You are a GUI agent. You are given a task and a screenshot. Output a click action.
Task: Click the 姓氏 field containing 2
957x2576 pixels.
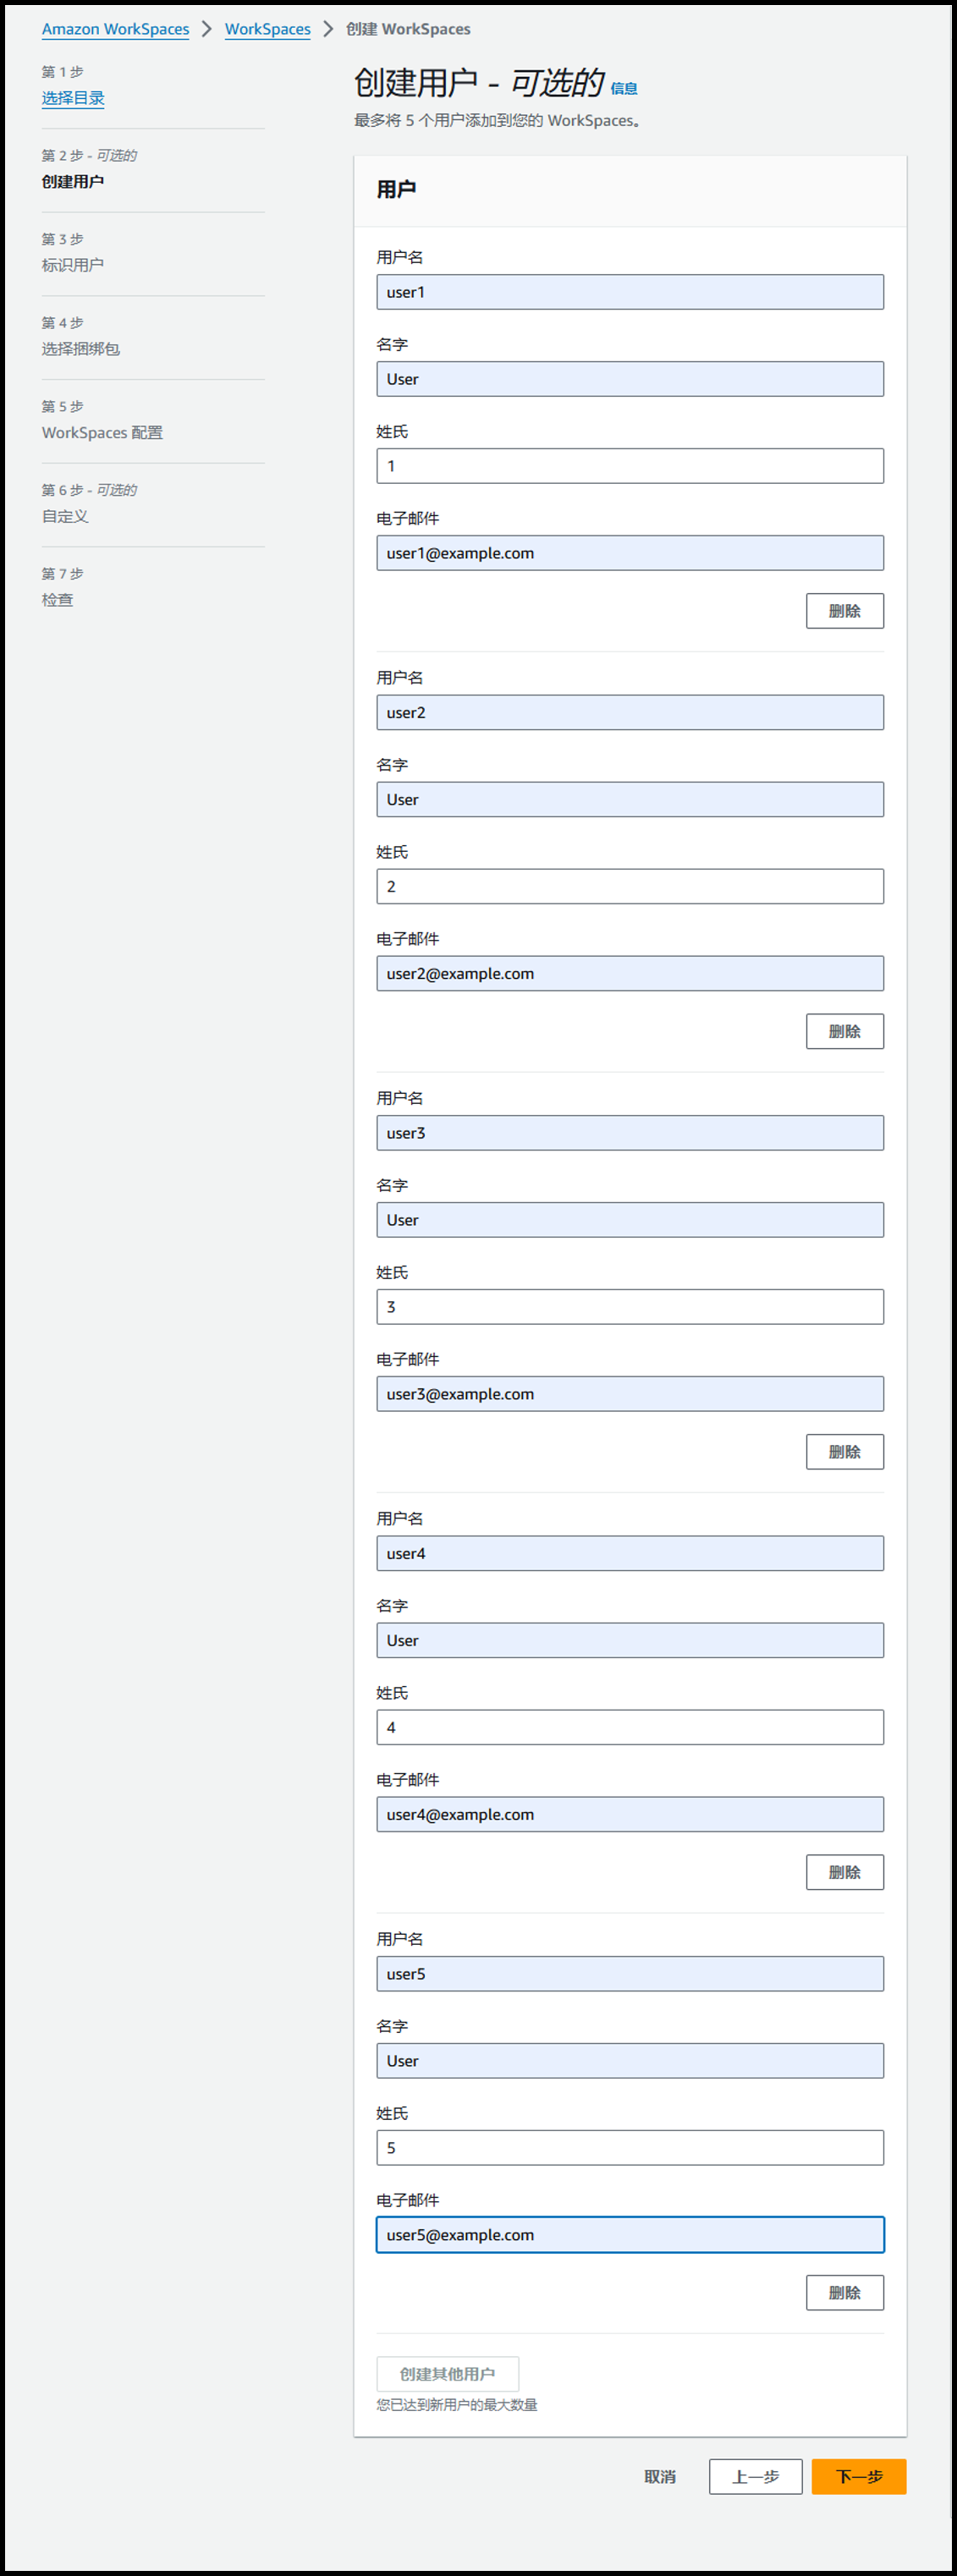[x=630, y=887]
